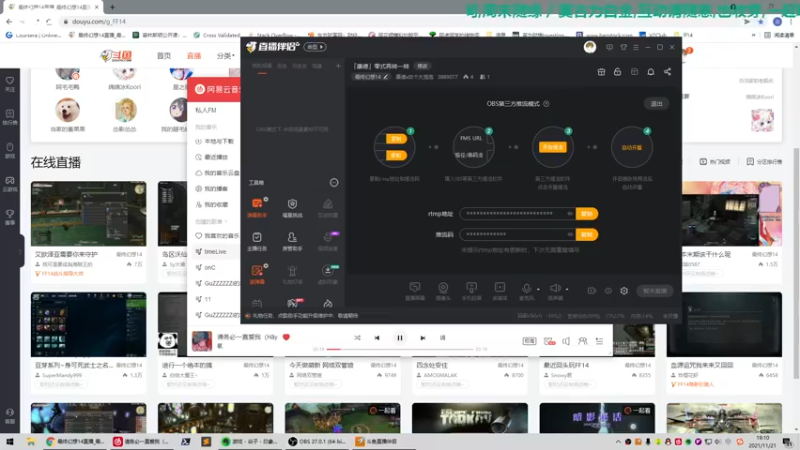Expand the Douyu sidebar arrow handle

[19, 252]
